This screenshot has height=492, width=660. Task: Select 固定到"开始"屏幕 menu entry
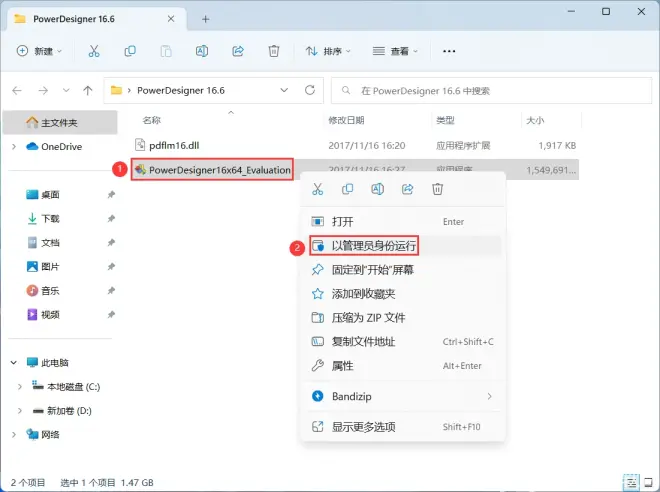[x=404, y=270]
